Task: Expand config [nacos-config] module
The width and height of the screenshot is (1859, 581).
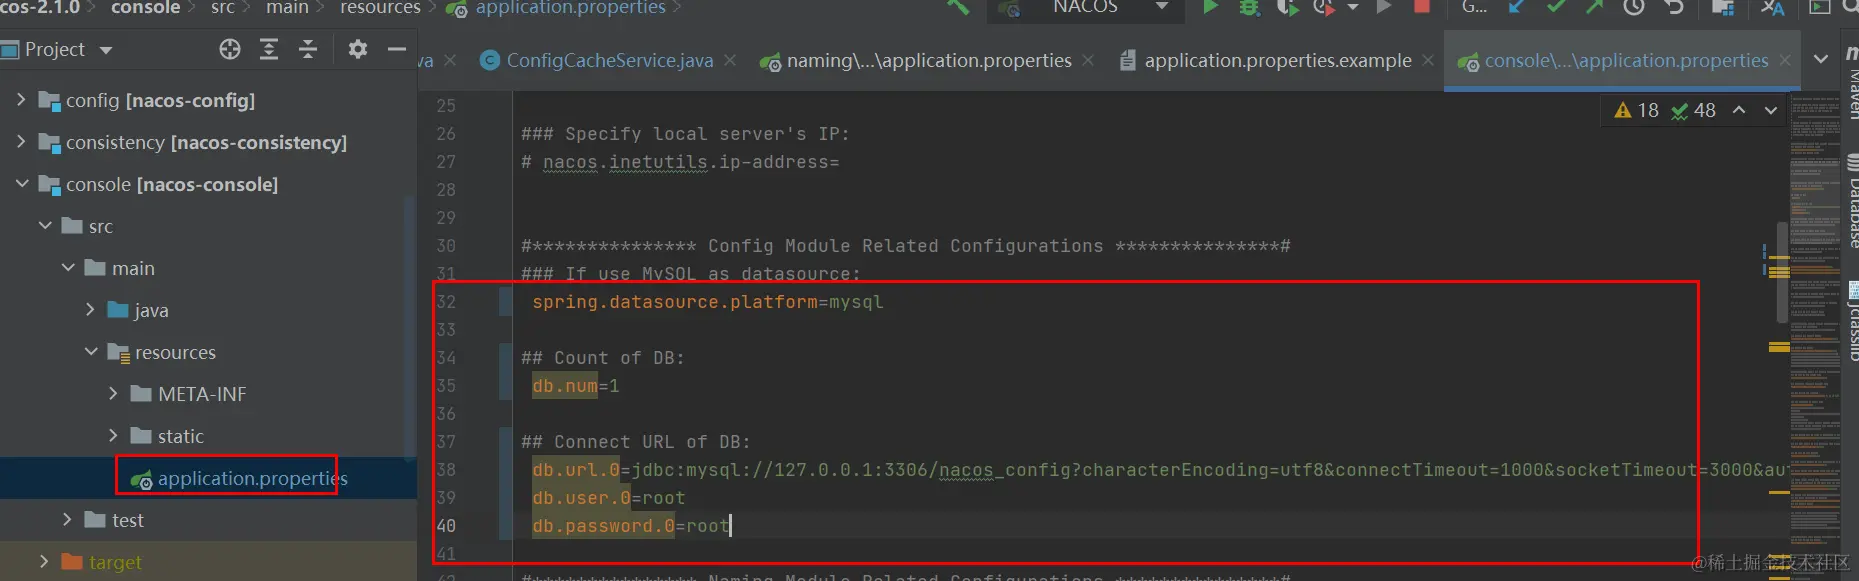Action: [x=21, y=100]
